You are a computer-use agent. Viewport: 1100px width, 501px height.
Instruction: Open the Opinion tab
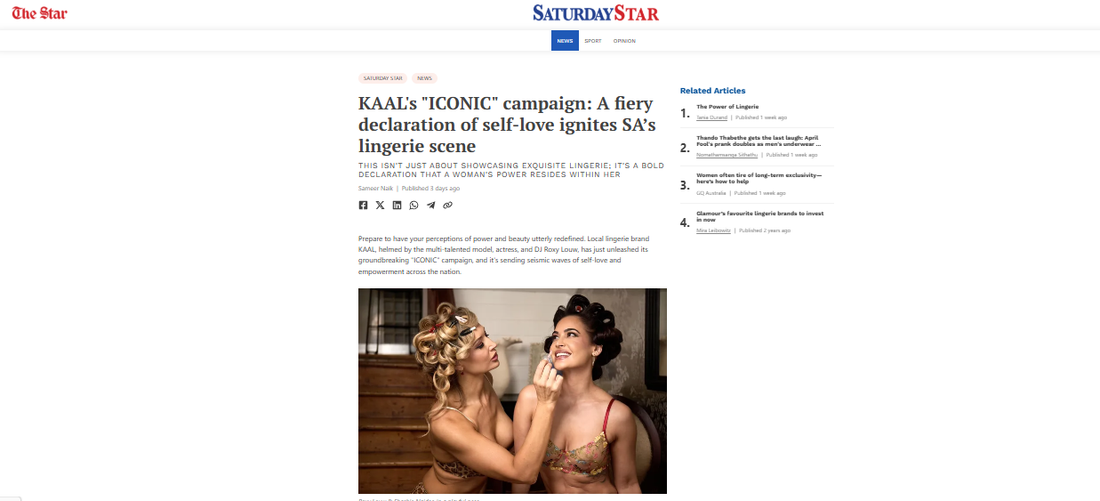point(624,41)
